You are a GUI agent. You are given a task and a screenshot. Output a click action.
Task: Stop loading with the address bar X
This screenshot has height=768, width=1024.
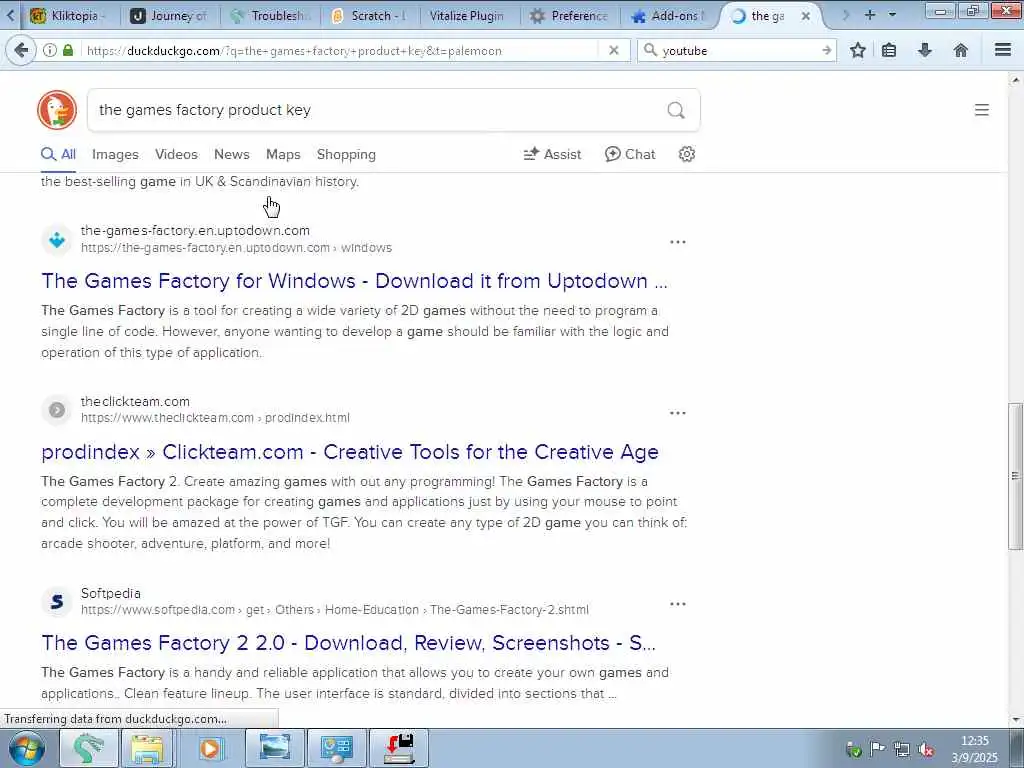pos(613,50)
